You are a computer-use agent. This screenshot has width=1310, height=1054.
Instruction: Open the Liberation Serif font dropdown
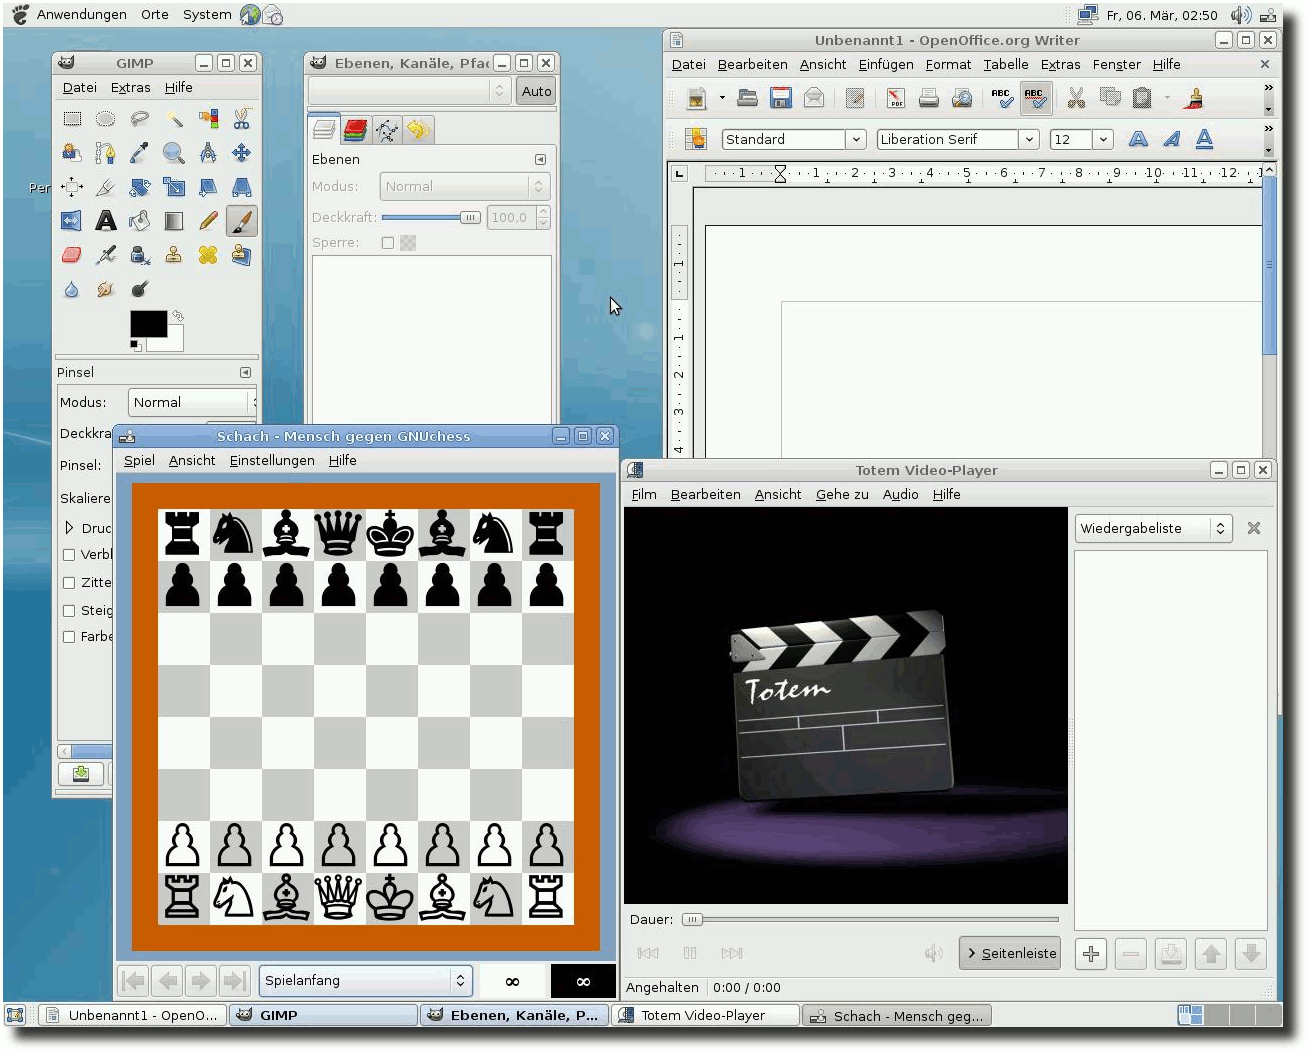click(x=1029, y=139)
